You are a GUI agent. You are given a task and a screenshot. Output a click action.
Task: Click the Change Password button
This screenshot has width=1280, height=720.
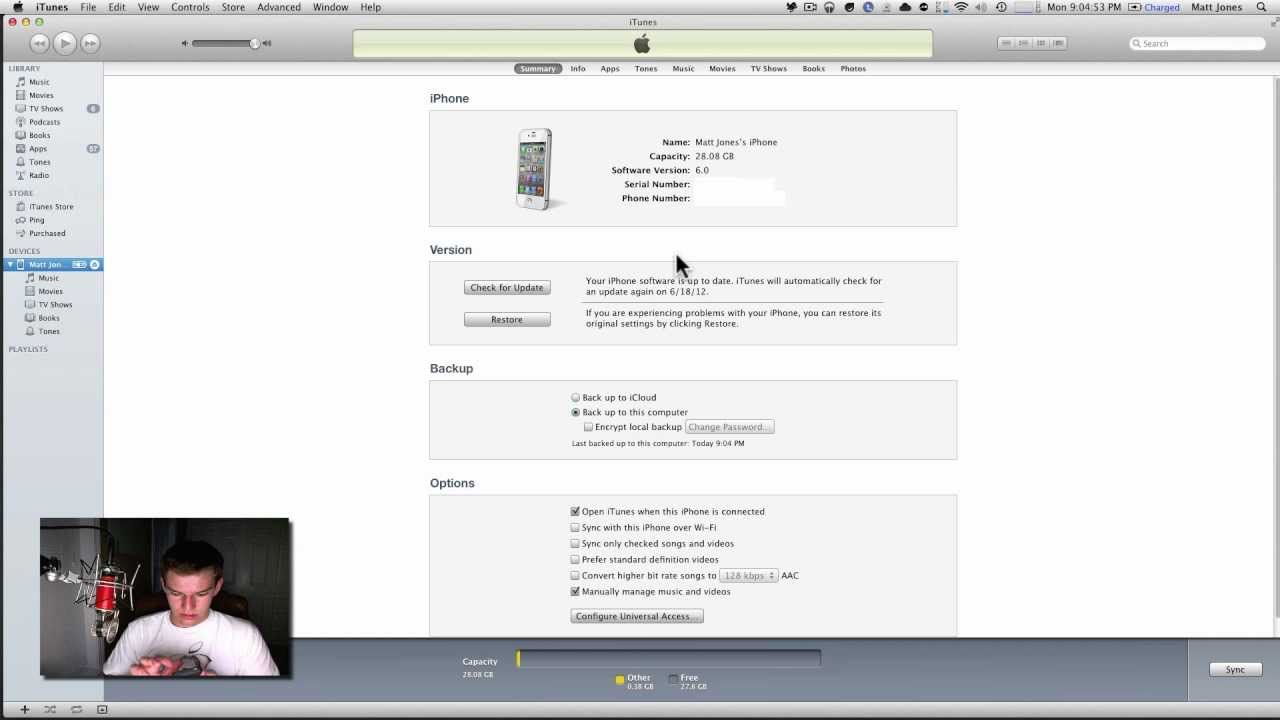[730, 427]
